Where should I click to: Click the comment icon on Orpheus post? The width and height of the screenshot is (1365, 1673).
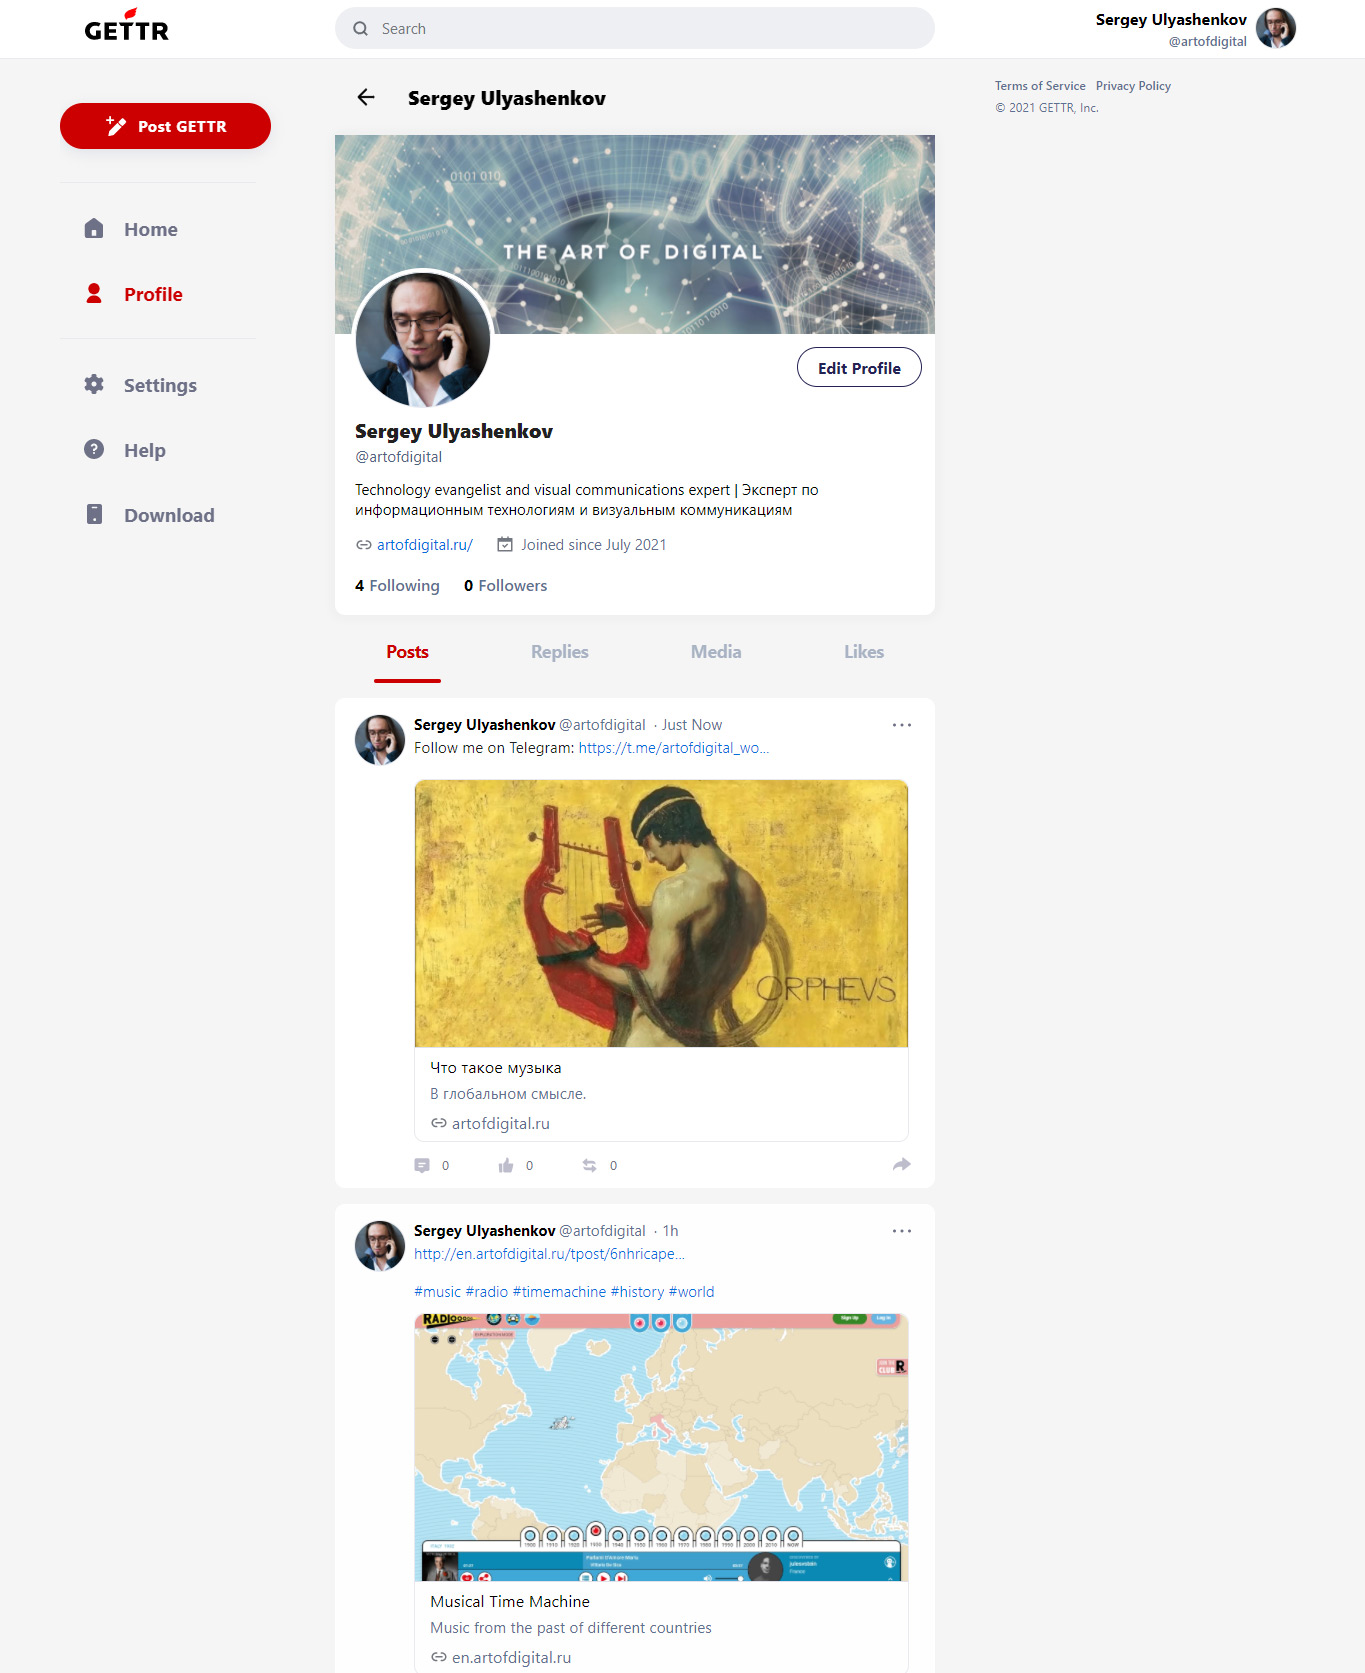coord(422,1165)
